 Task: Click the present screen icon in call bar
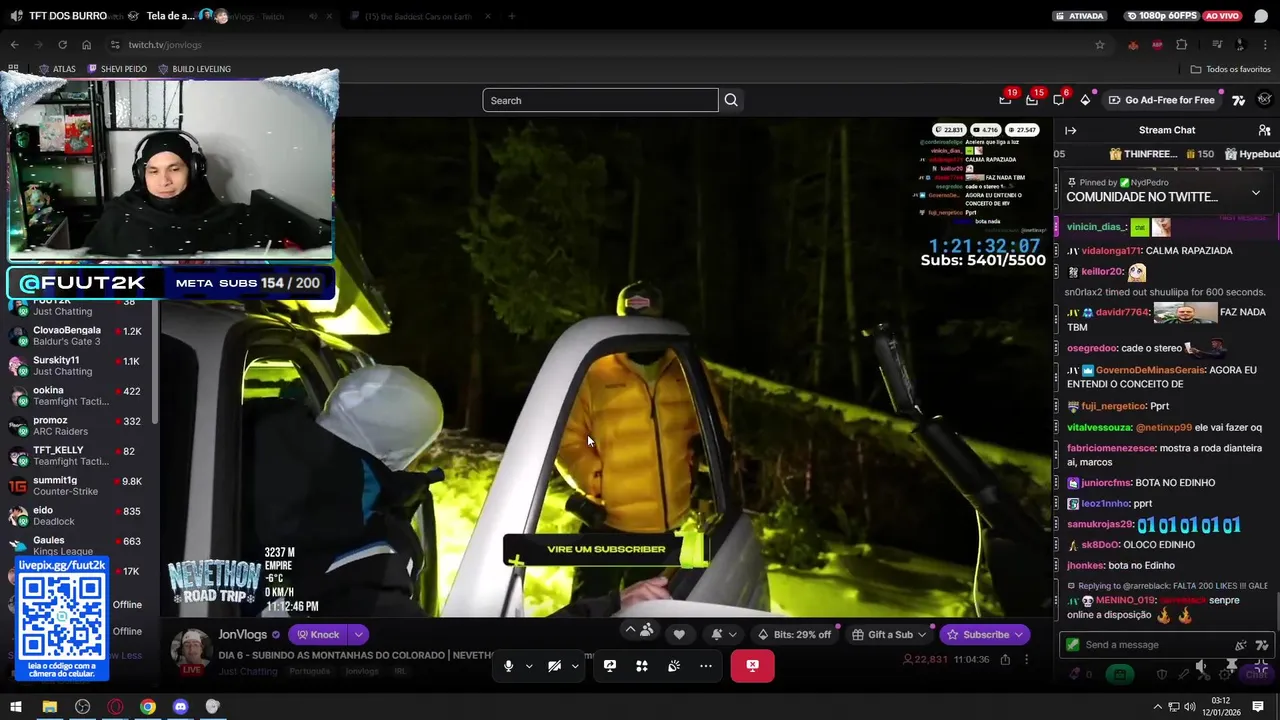point(610,666)
